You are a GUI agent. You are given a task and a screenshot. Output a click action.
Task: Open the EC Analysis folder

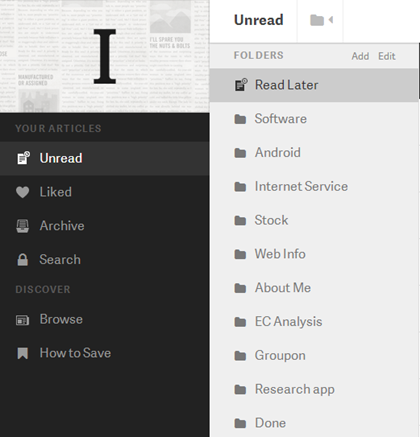314,322
